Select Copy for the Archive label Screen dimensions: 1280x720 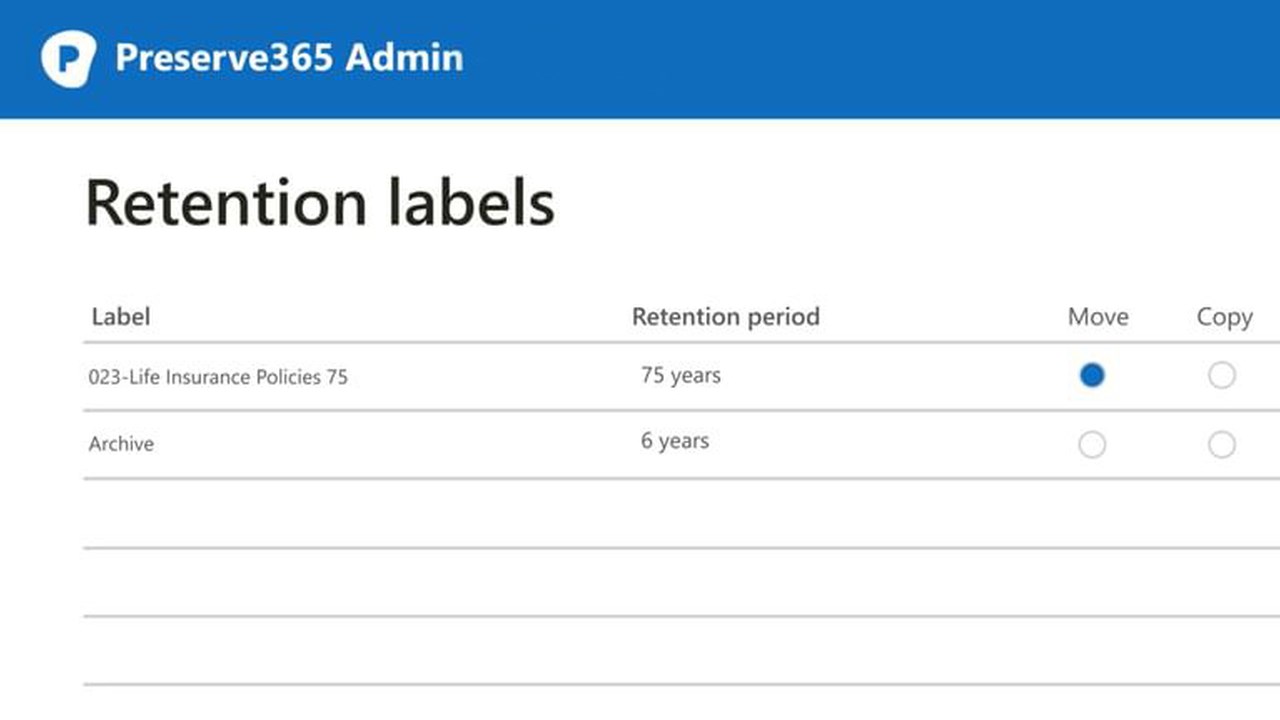(x=1221, y=444)
